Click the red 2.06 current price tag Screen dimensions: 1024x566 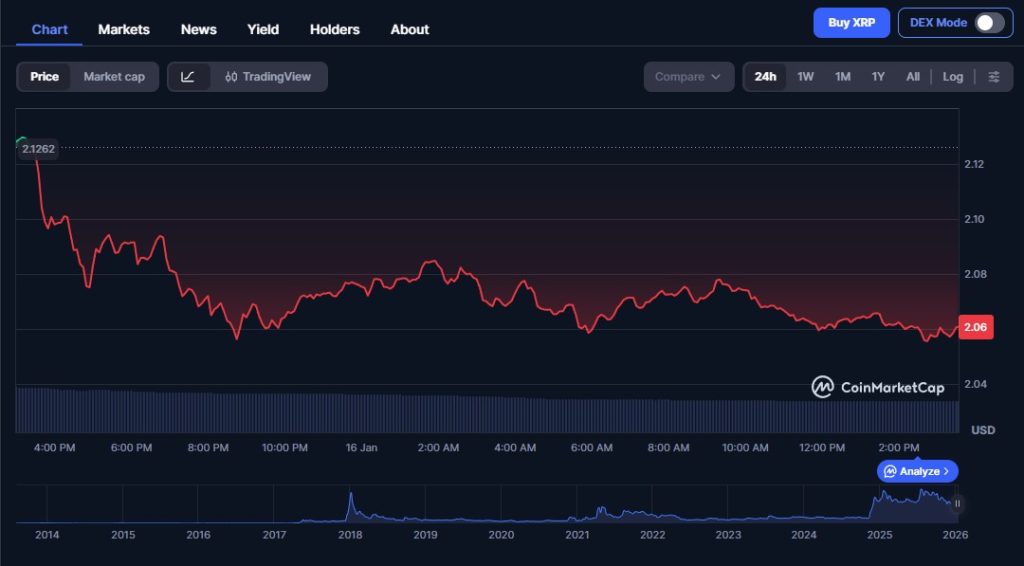[975, 327]
